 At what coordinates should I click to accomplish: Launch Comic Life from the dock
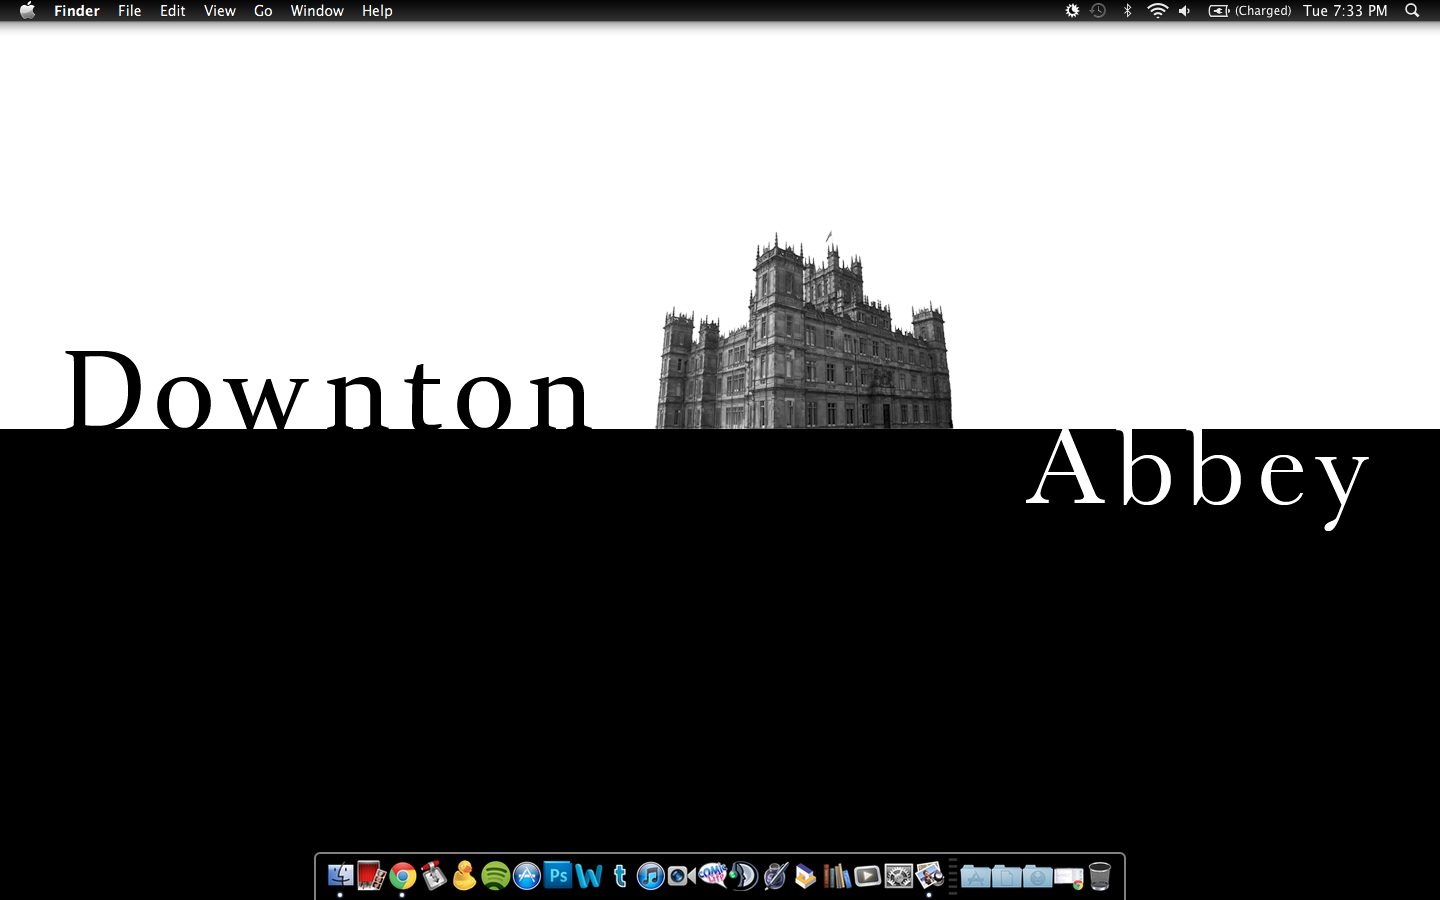(x=712, y=876)
